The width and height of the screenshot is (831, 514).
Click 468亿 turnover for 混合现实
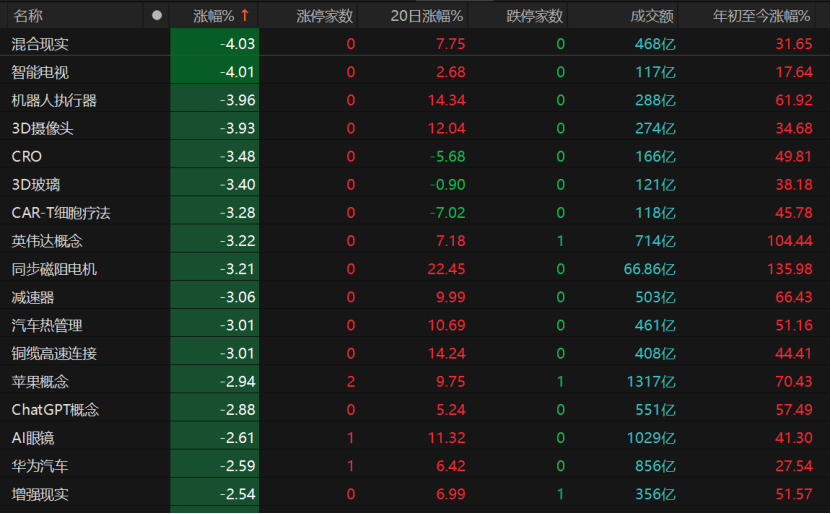click(655, 43)
